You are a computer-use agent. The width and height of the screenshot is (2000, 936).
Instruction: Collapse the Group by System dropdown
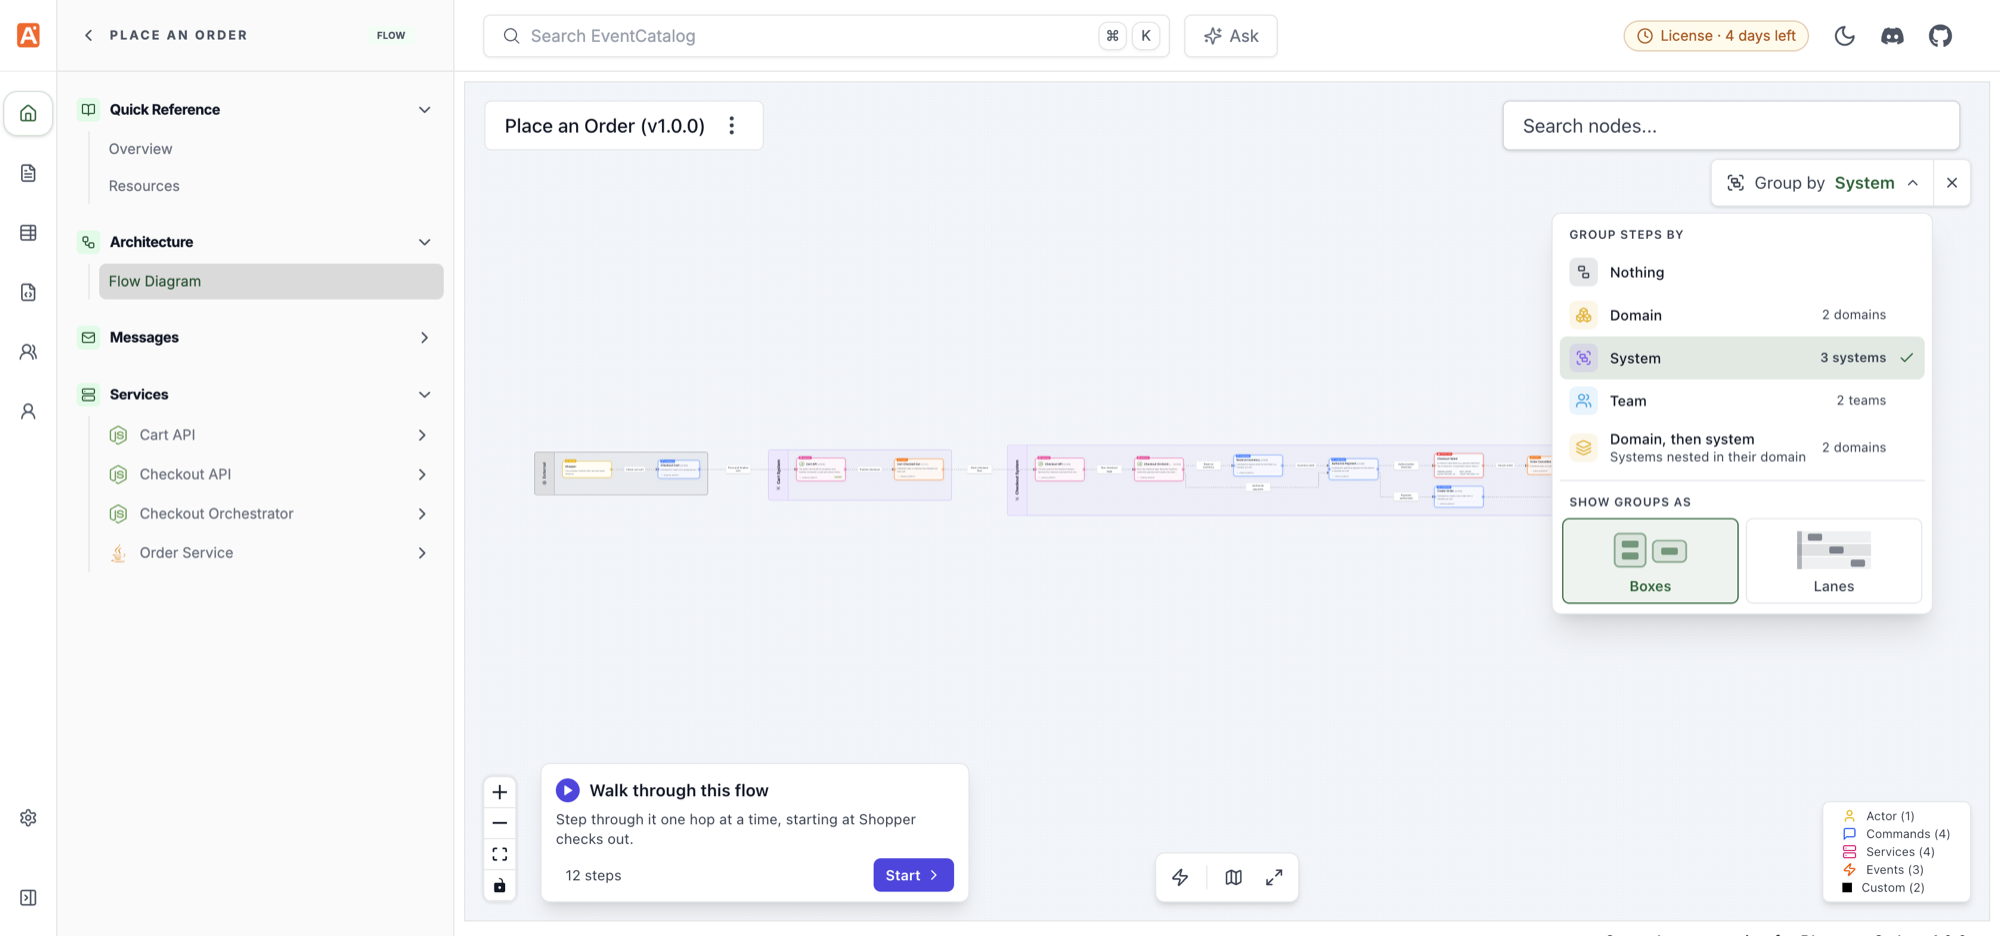1822,183
